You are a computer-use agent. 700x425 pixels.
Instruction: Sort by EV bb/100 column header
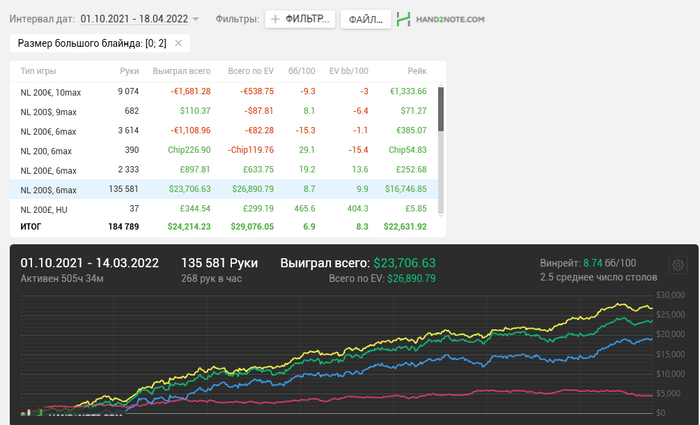(x=349, y=71)
